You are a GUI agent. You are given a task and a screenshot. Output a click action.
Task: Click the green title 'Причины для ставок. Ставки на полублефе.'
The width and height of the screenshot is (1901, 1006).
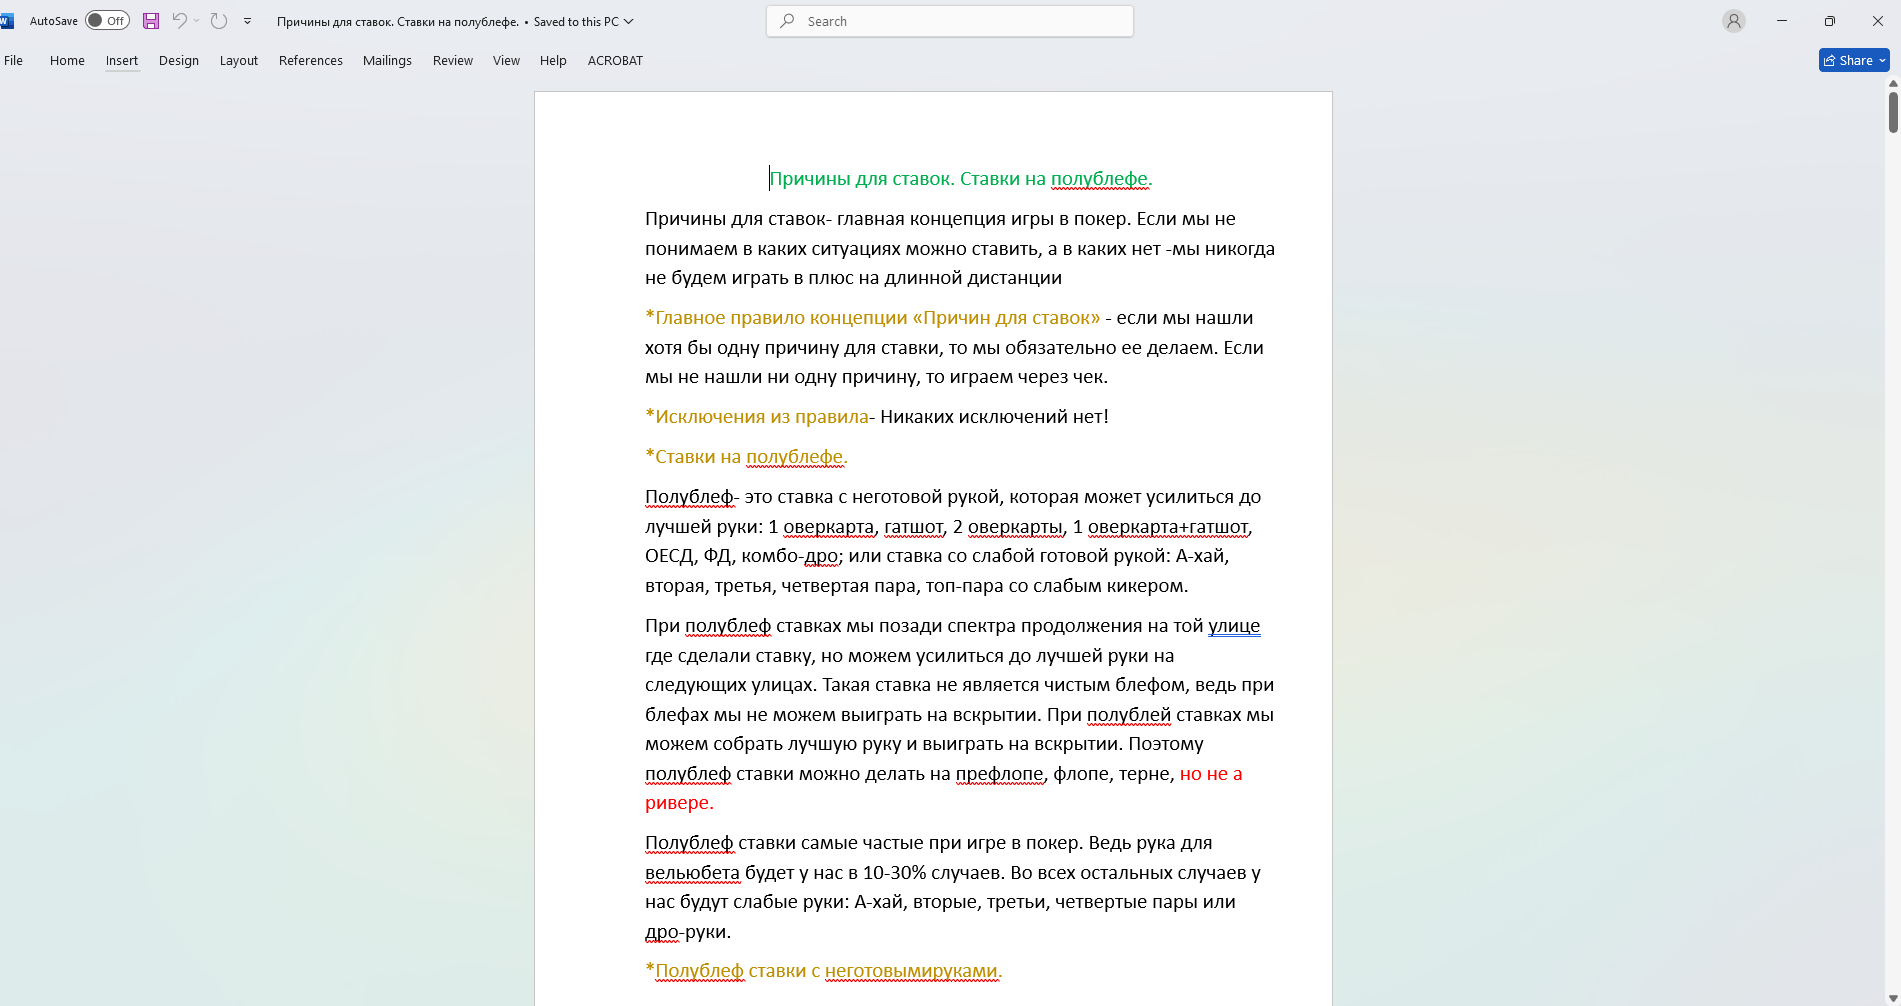(960, 179)
